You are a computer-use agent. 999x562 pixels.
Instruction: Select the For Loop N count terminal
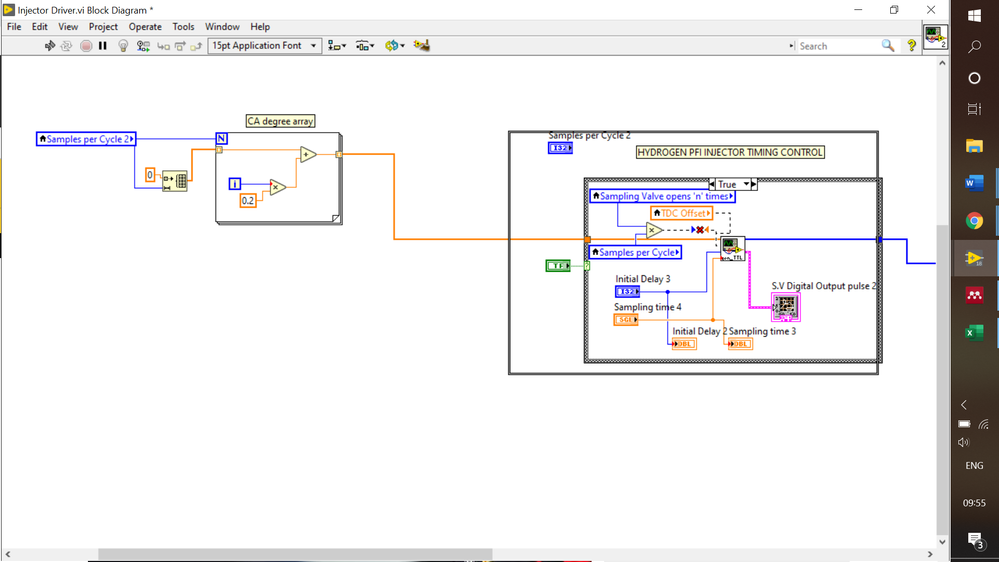pos(221,139)
